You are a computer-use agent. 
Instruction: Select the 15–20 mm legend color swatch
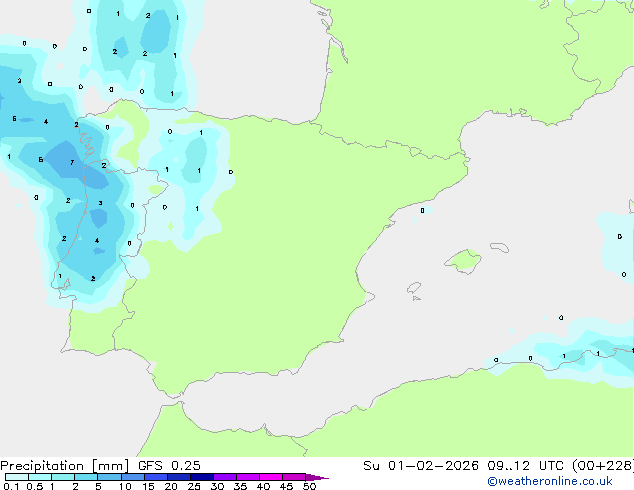point(156,477)
